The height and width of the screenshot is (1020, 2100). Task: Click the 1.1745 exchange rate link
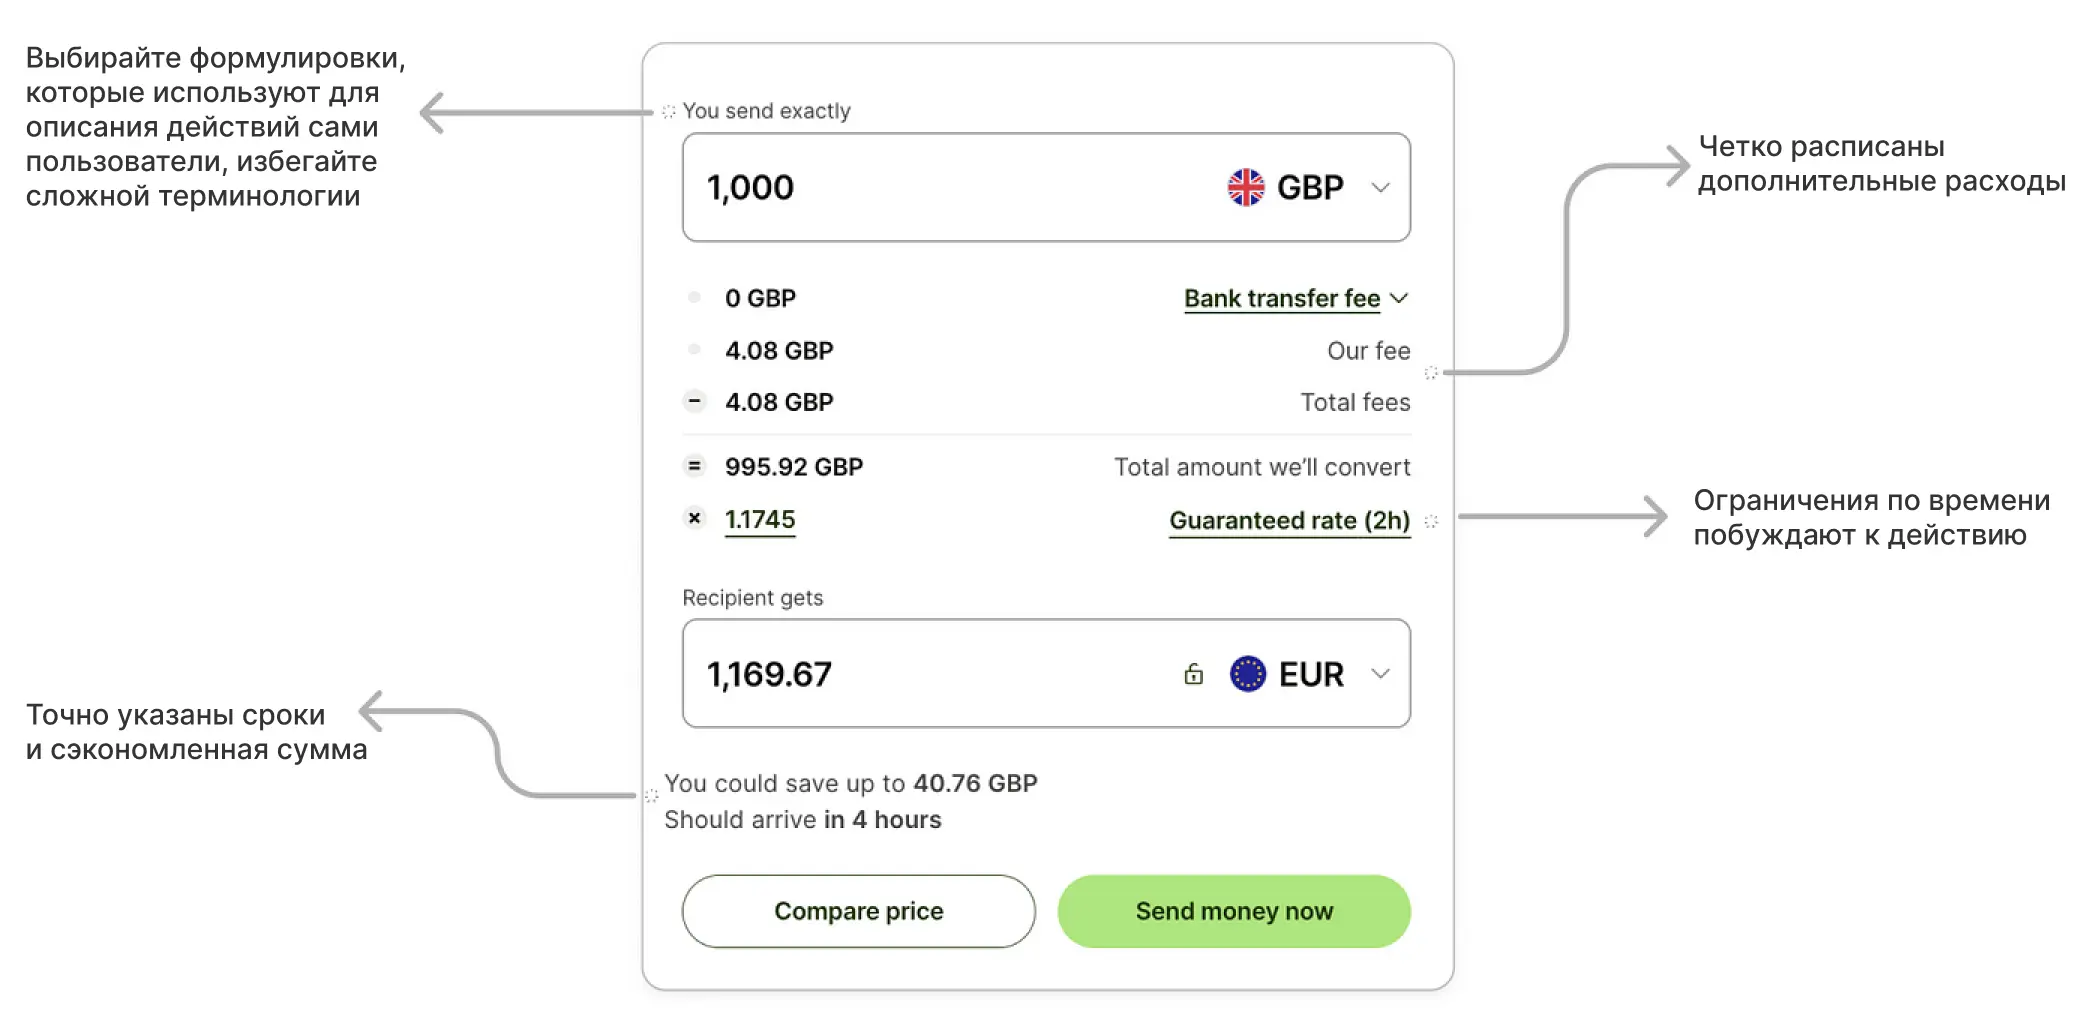(x=760, y=520)
